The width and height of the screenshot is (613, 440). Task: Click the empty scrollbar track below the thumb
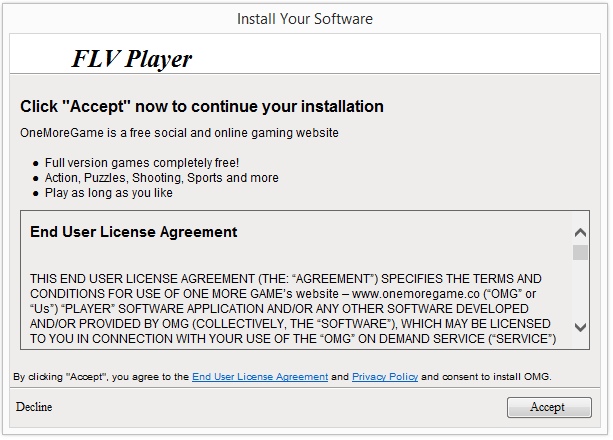pos(580,289)
